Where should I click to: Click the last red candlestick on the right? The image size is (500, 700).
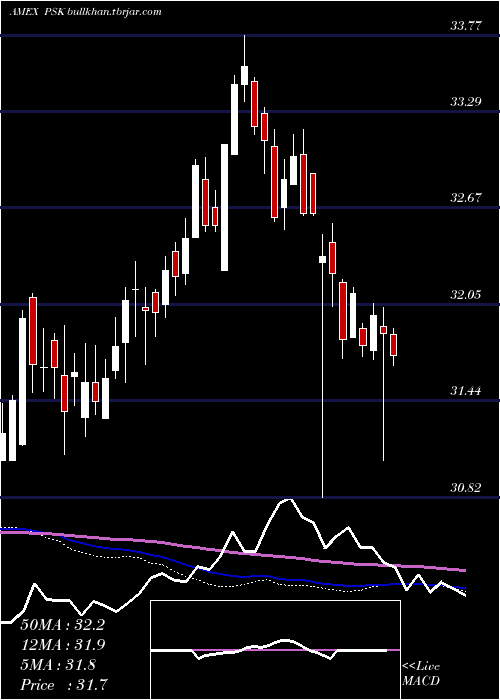[393, 345]
